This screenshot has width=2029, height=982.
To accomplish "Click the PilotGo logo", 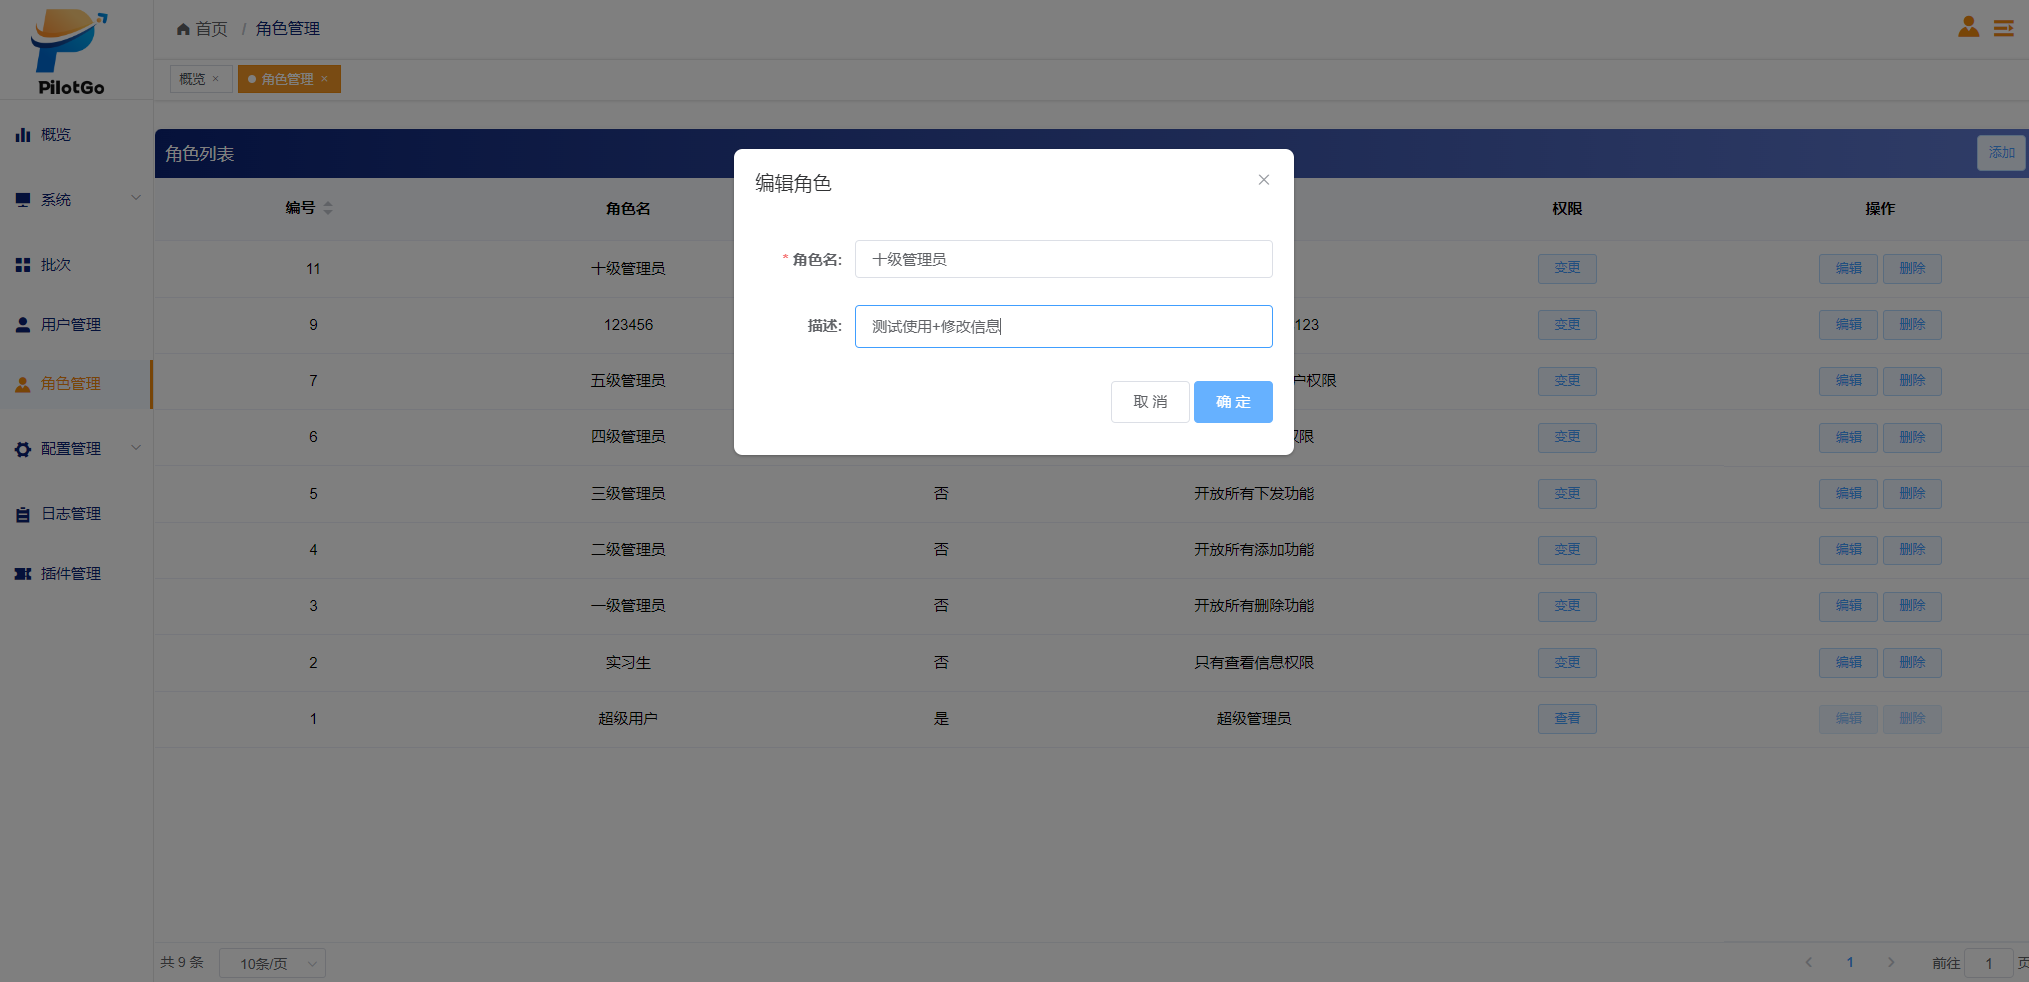I will pyautogui.click(x=70, y=52).
